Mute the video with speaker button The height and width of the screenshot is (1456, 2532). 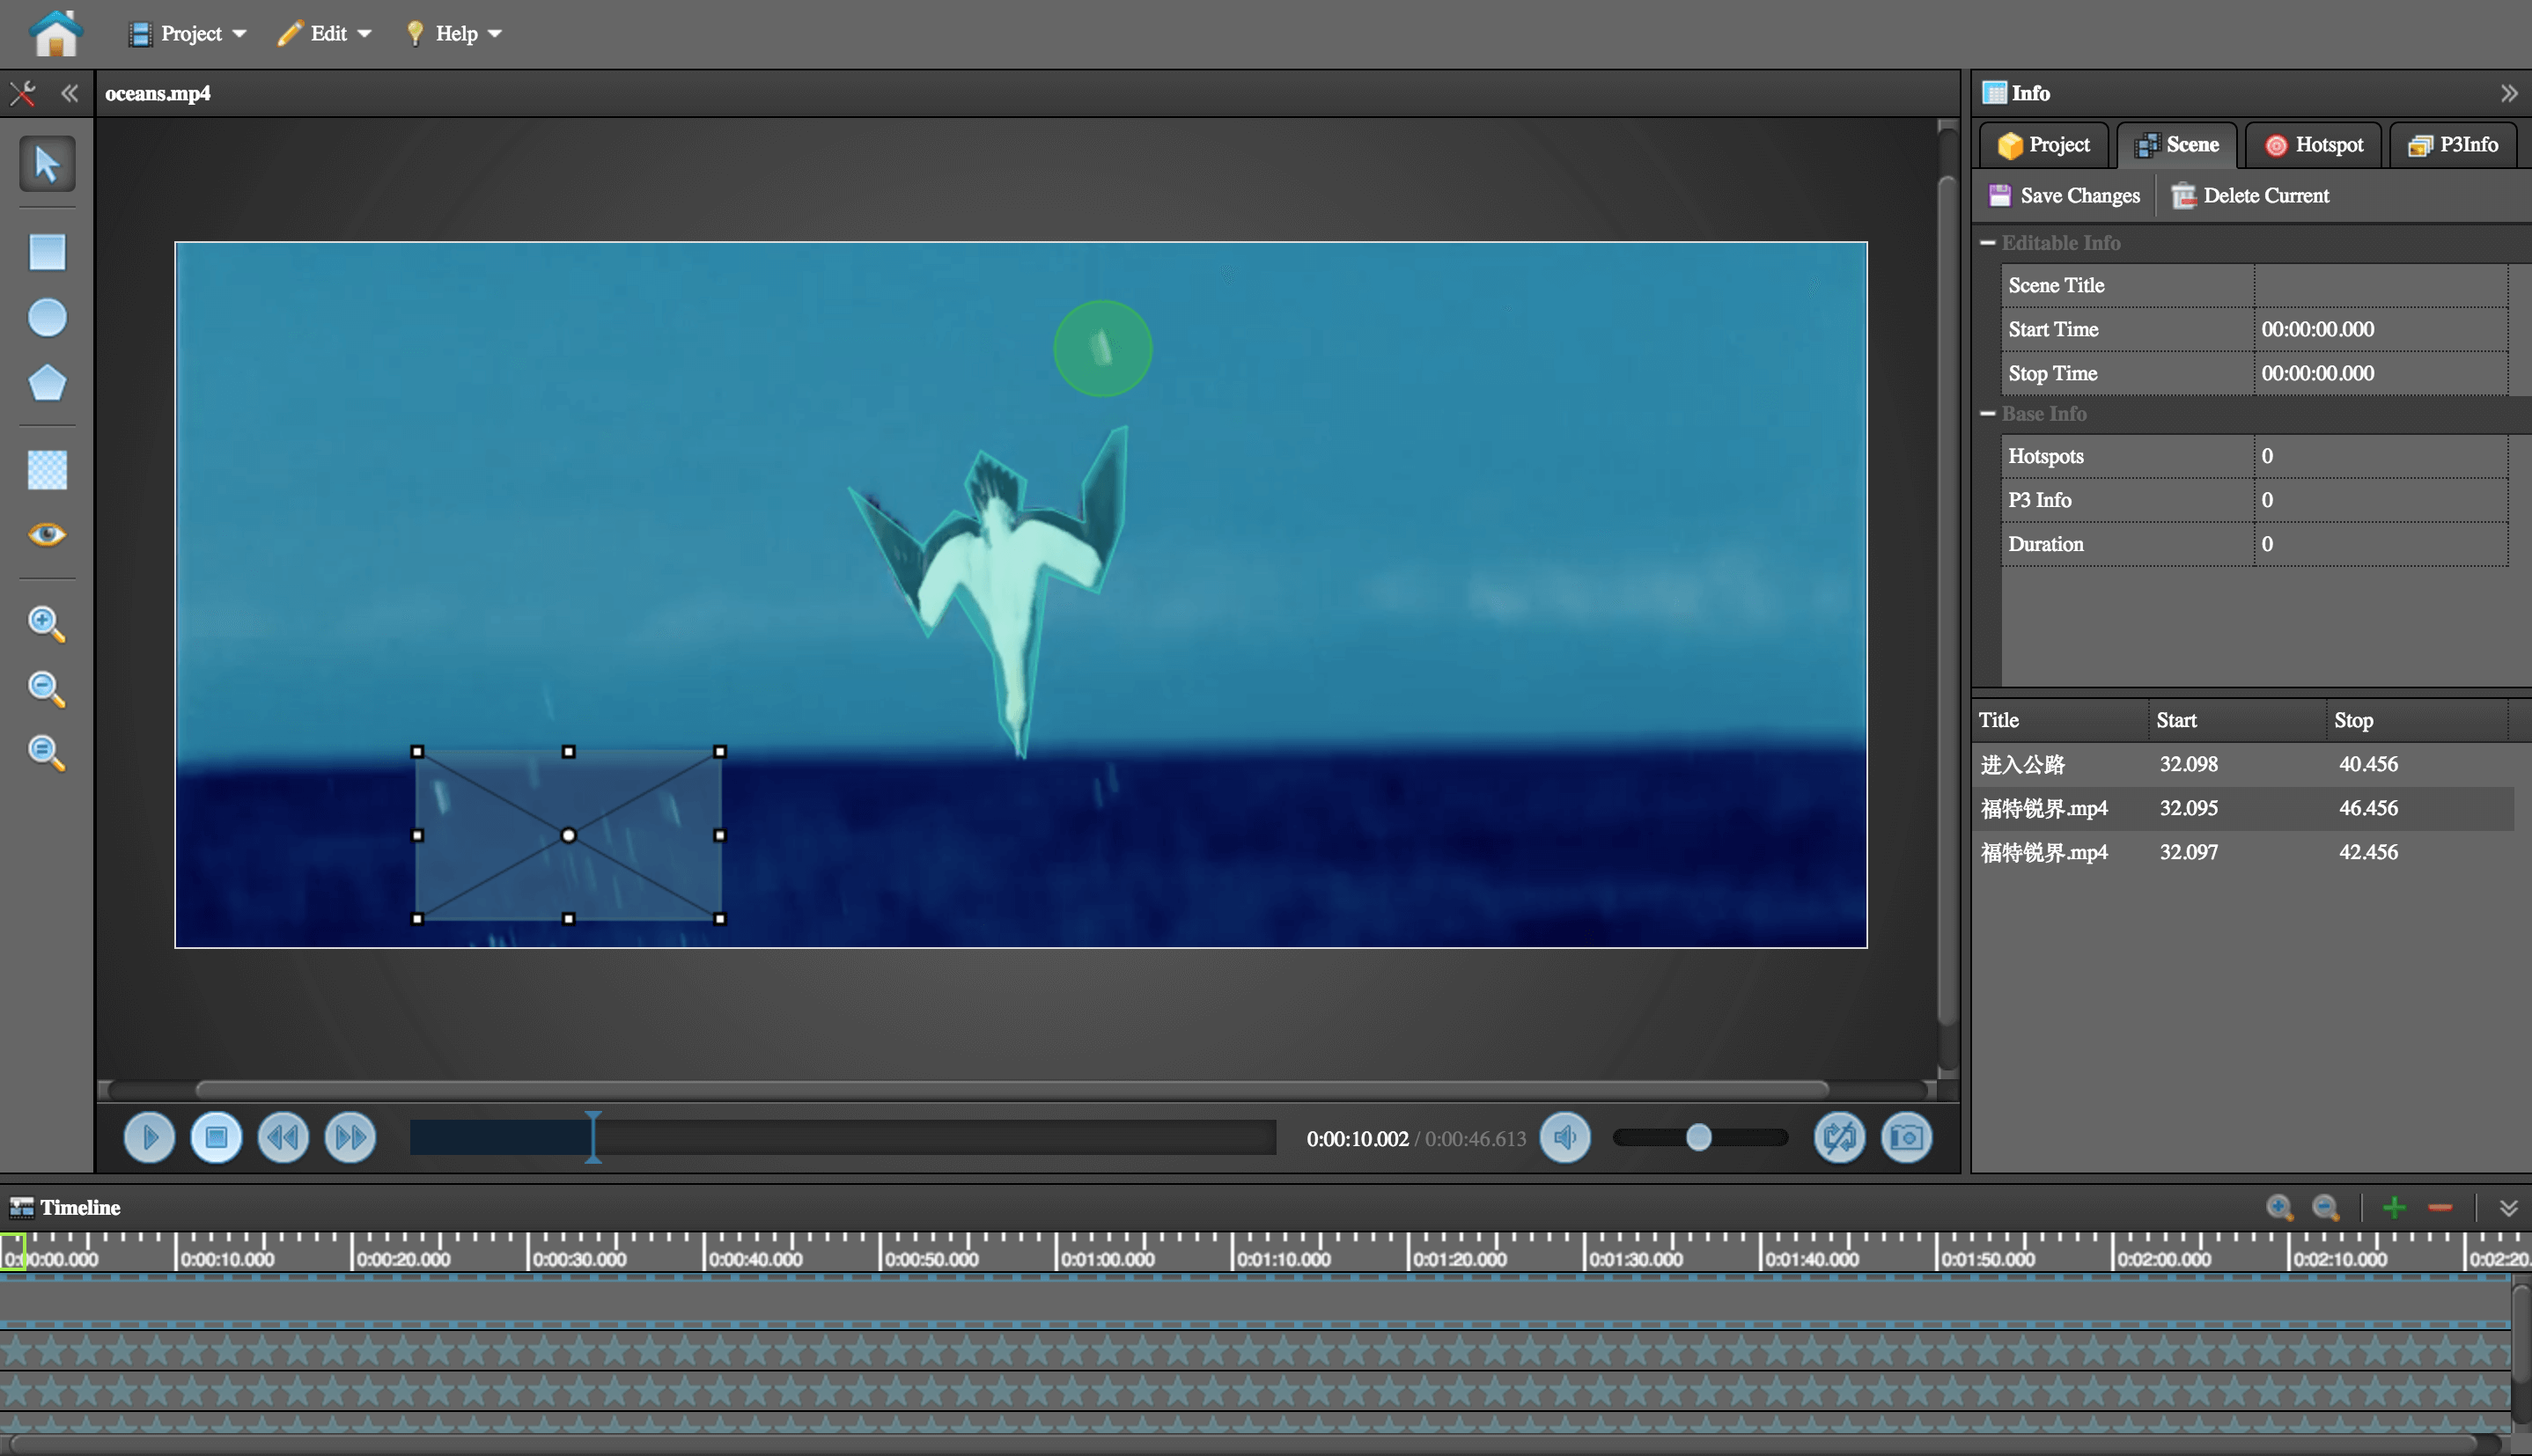(1565, 1138)
